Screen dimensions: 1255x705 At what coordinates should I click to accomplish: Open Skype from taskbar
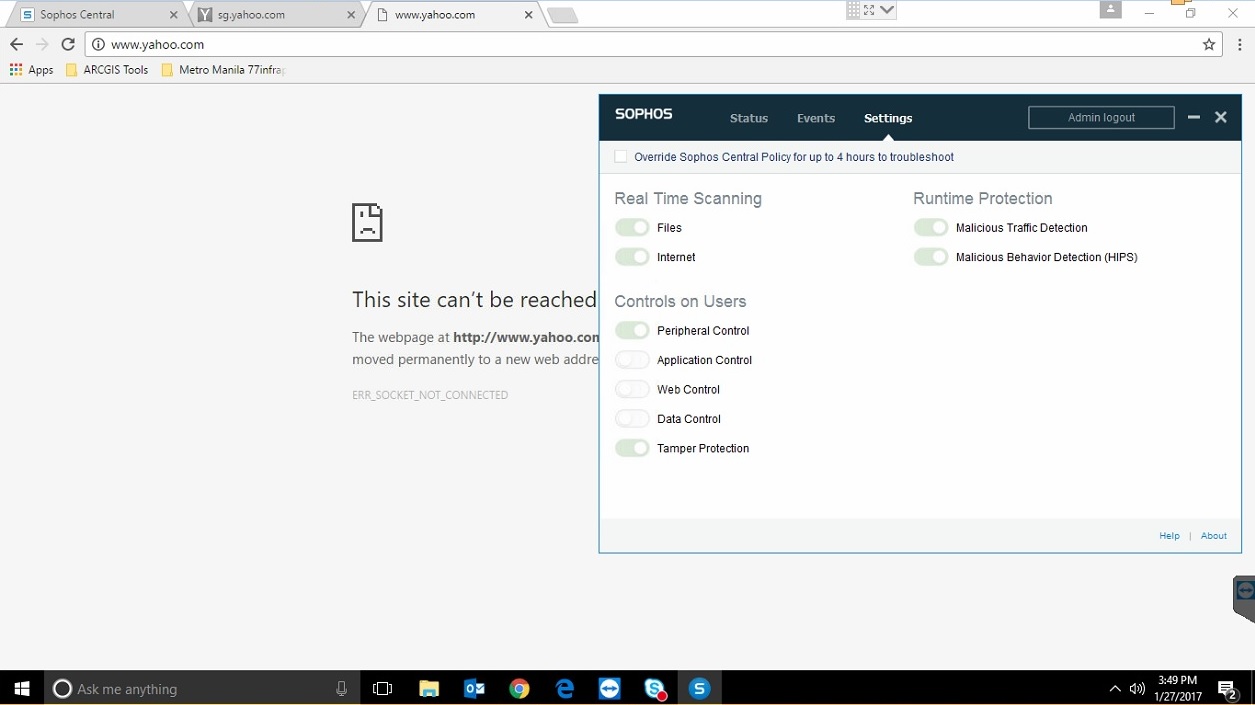655,688
